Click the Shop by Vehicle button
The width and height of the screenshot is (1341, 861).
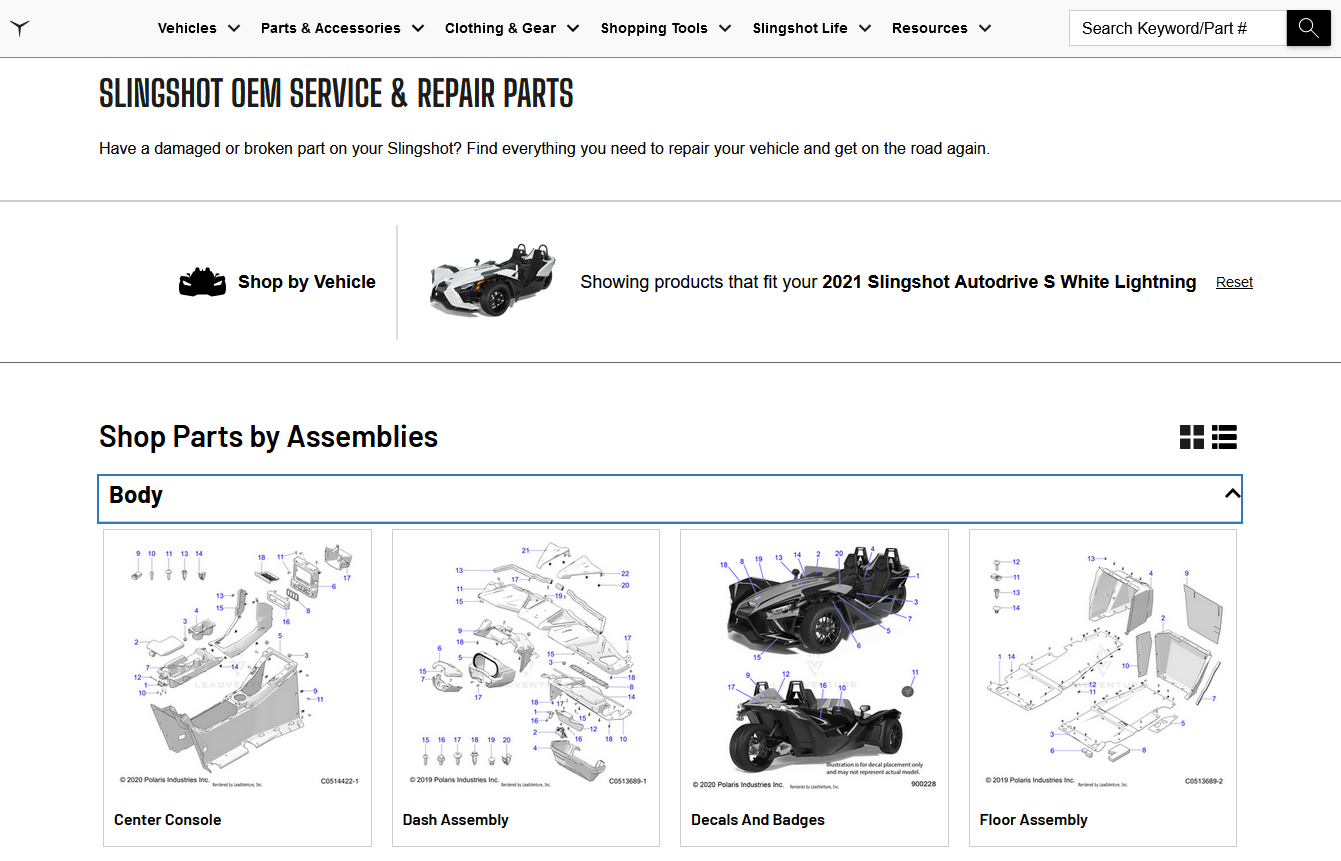pyautogui.click(x=306, y=282)
